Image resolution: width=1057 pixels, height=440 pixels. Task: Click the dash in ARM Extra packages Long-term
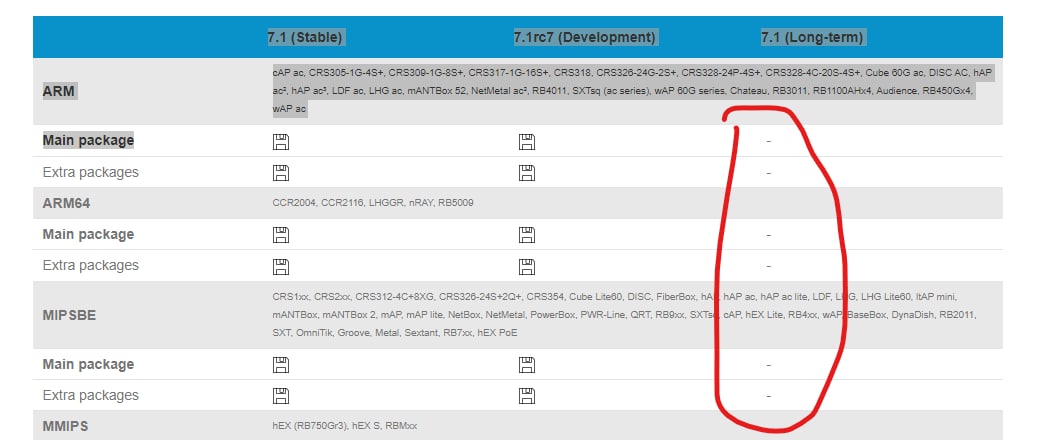[768, 172]
